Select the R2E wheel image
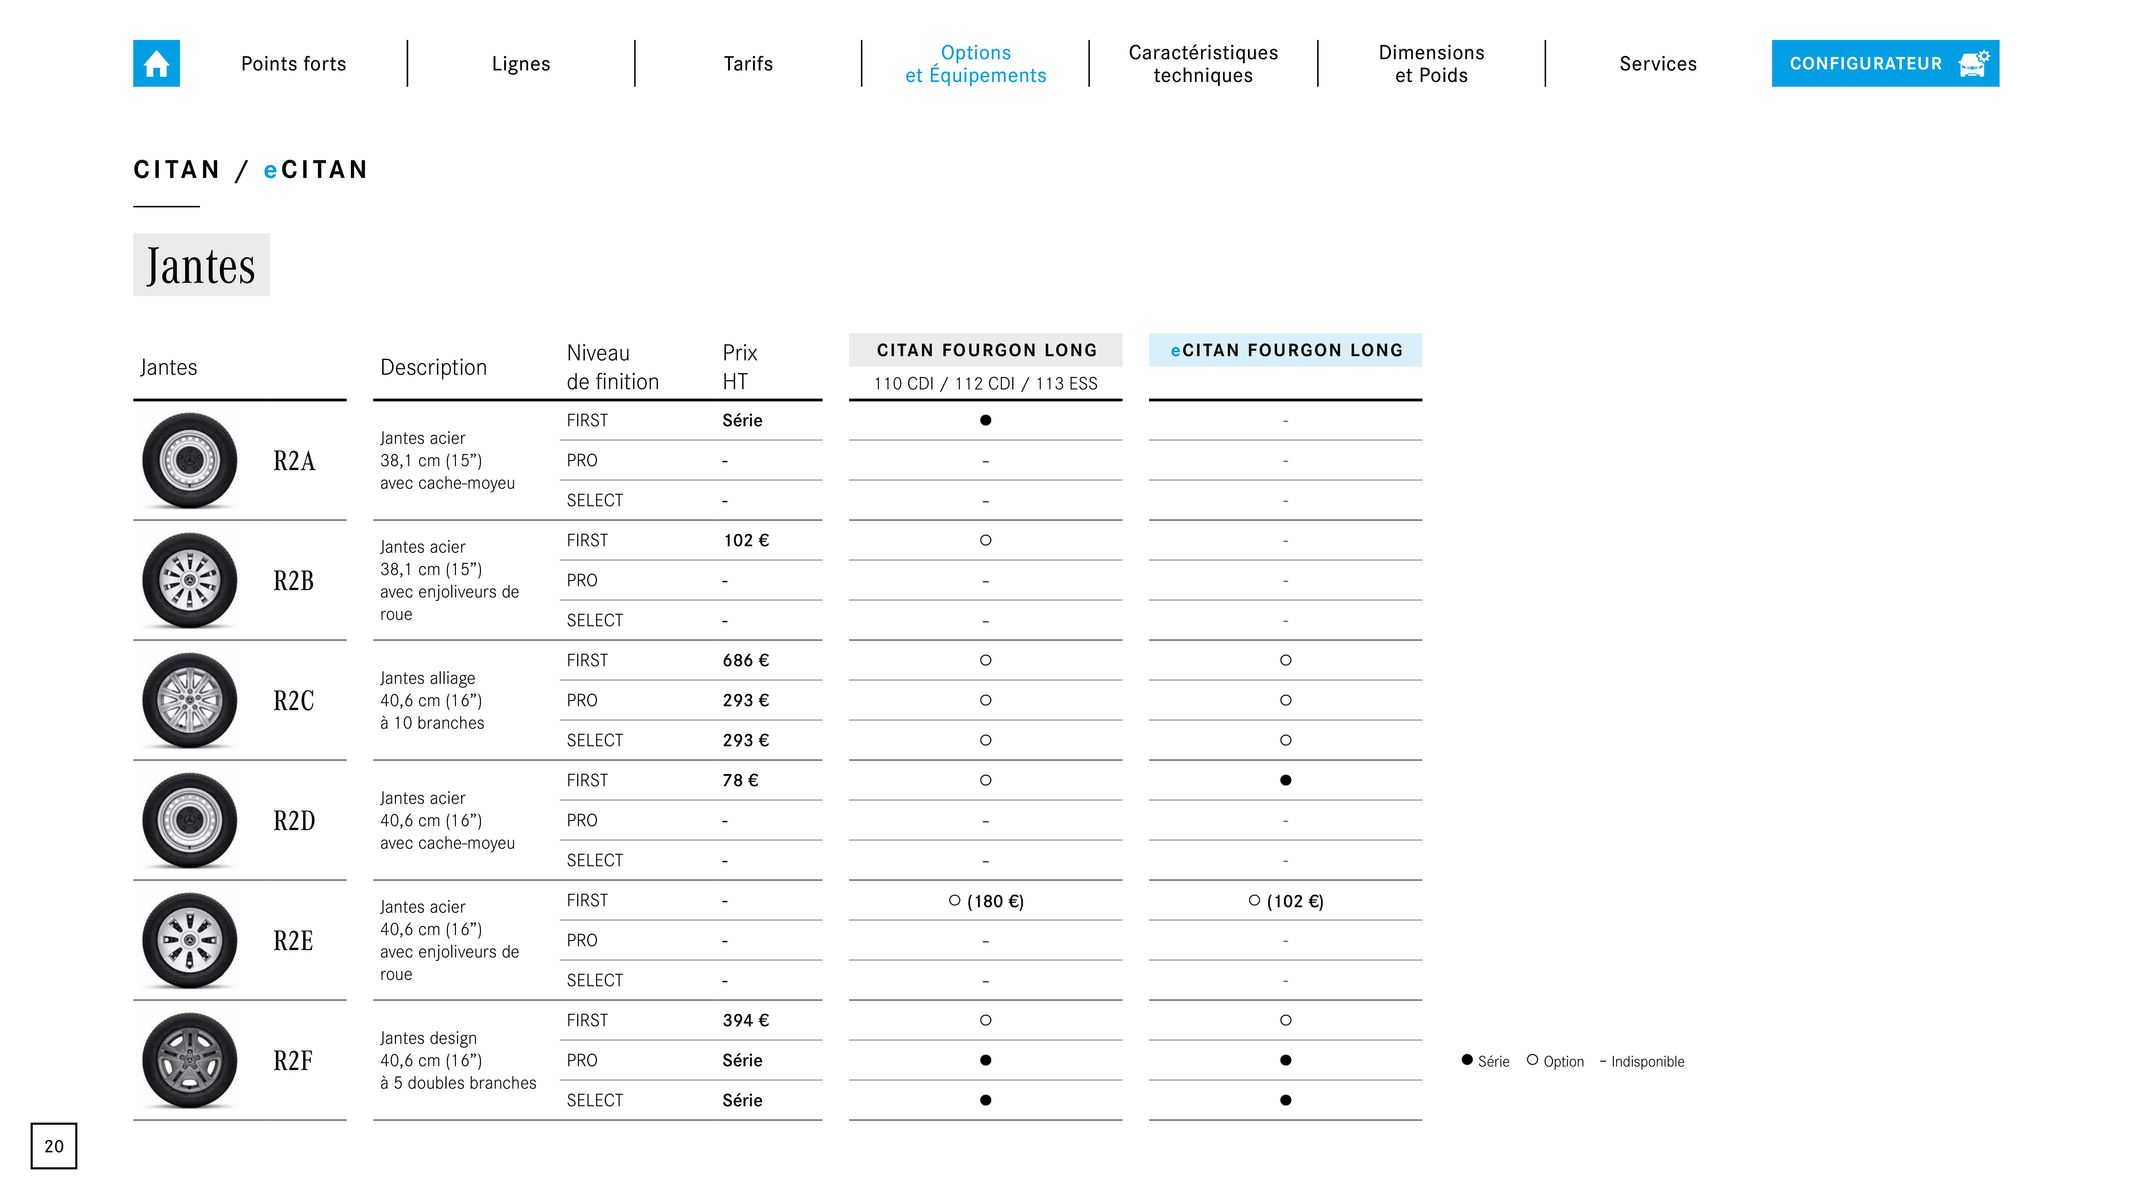This screenshot has width=2133, height=1200. [190, 941]
